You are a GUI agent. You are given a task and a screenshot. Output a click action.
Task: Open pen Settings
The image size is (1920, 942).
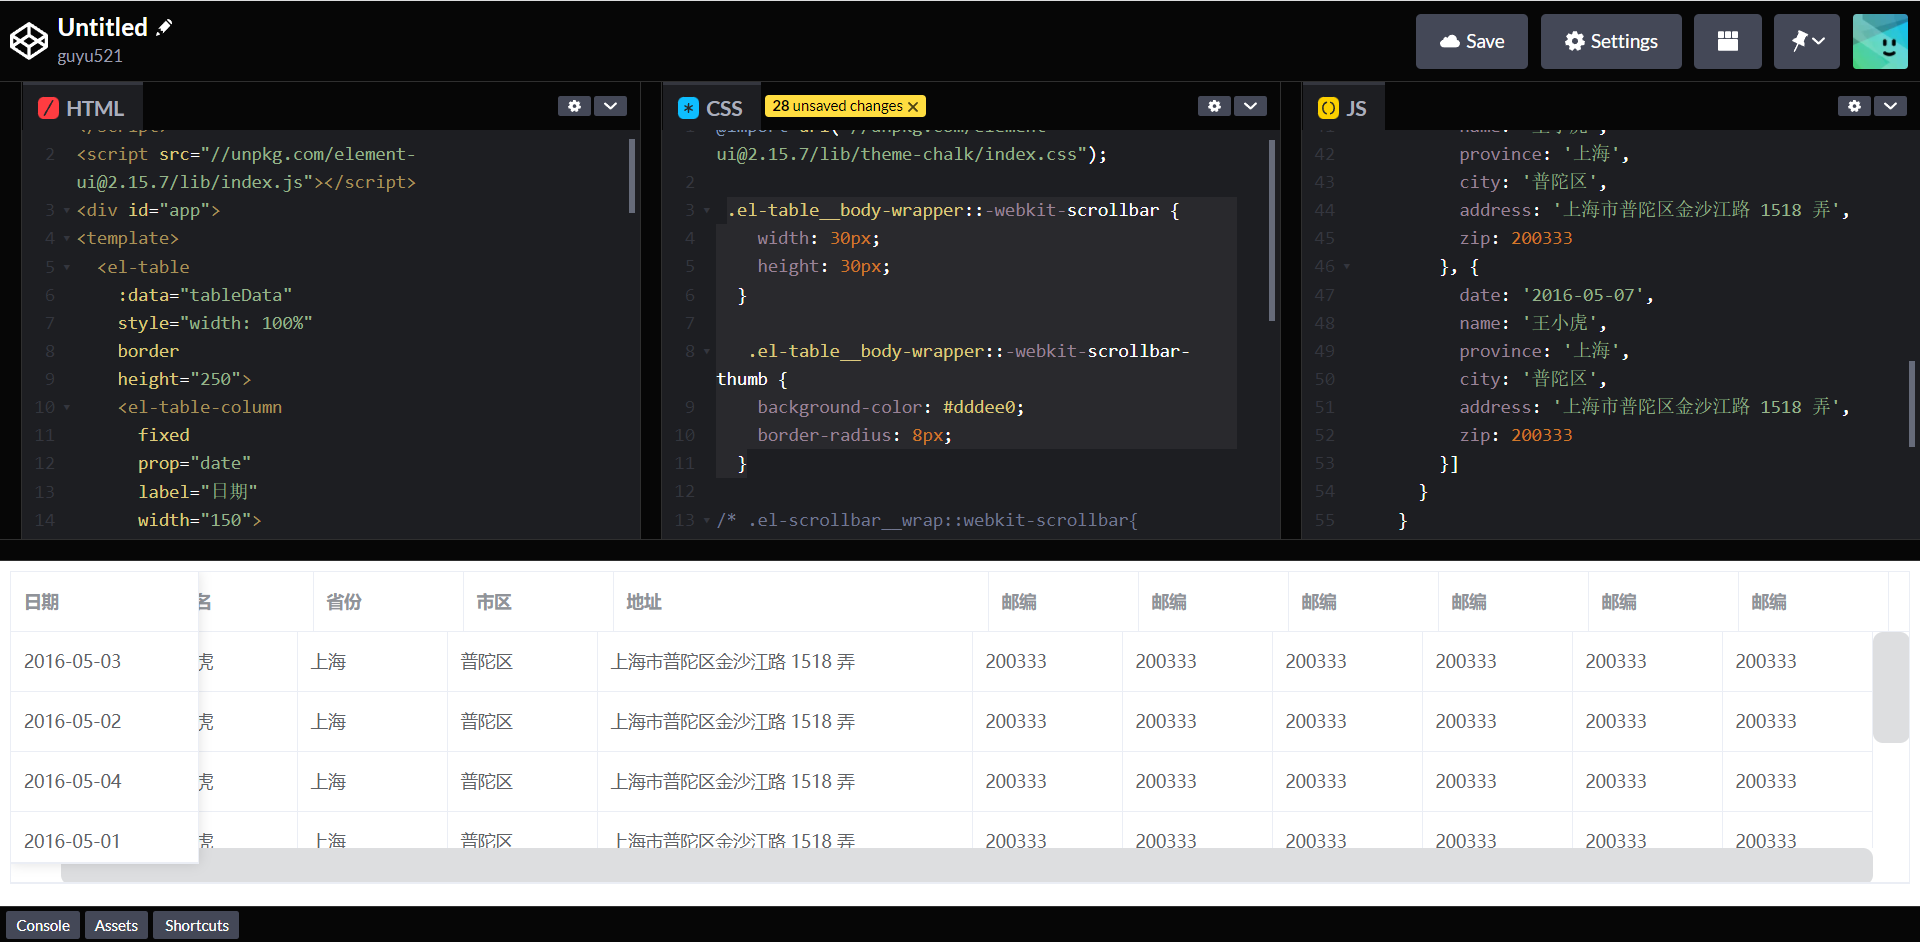(1610, 41)
